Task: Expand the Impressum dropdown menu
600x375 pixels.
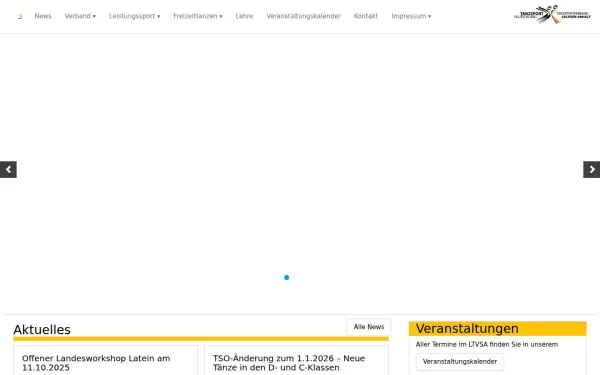Action: click(x=411, y=16)
